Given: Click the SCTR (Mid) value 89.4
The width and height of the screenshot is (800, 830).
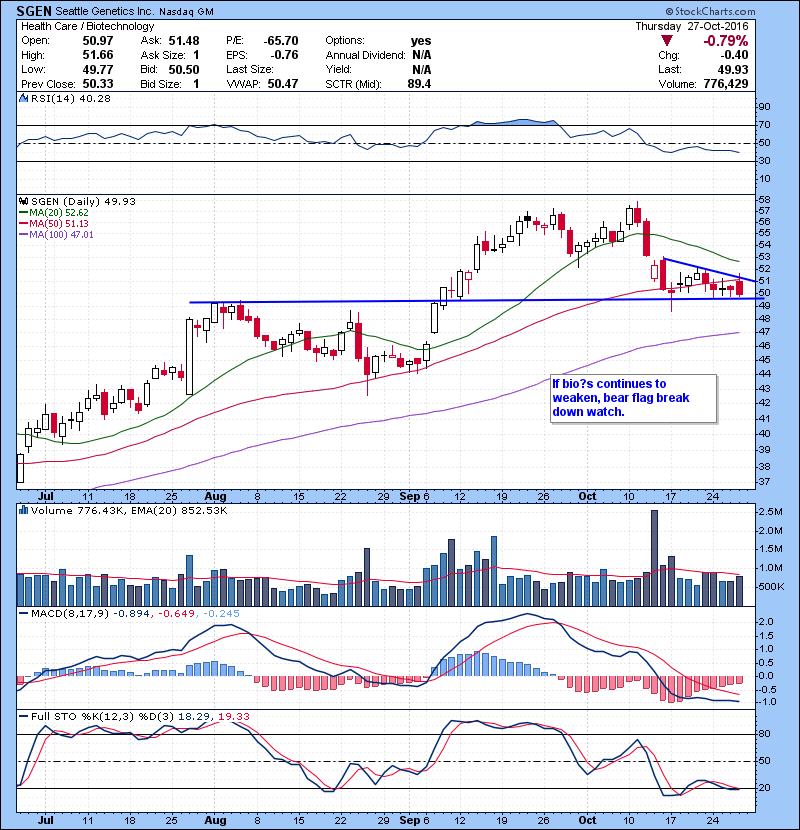Looking at the screenshot, I should tap(419, 84).
